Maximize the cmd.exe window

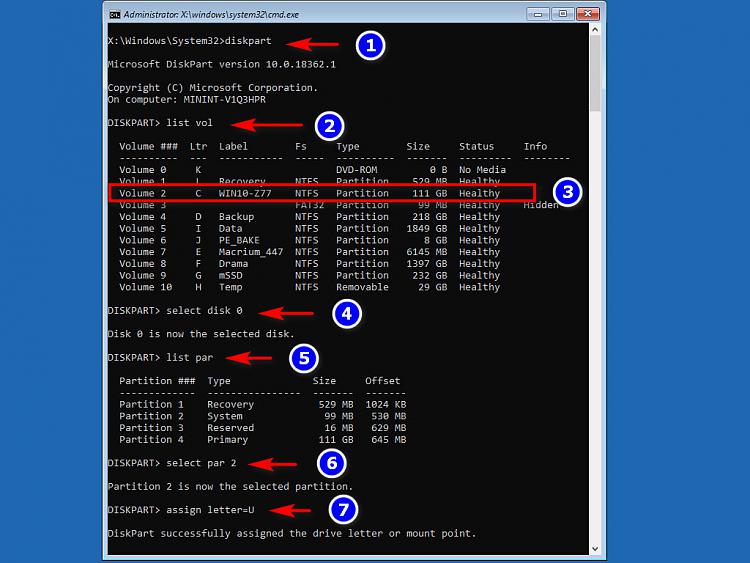click(562, 14)
